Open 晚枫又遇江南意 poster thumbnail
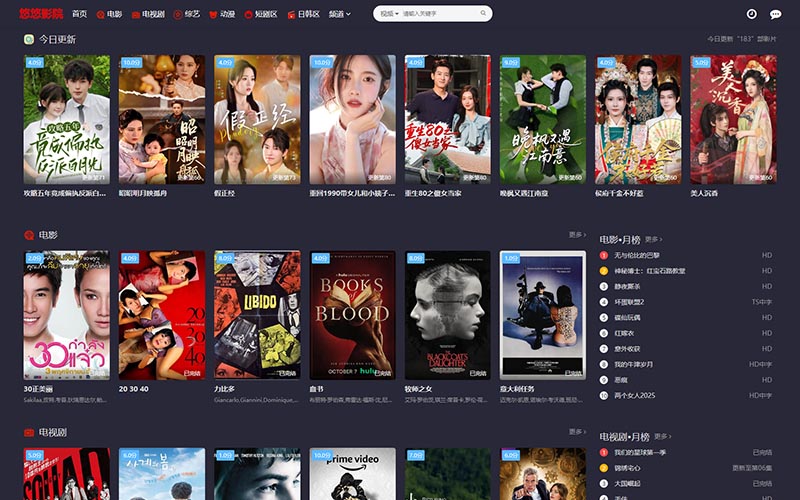 (x=543, y=119)
